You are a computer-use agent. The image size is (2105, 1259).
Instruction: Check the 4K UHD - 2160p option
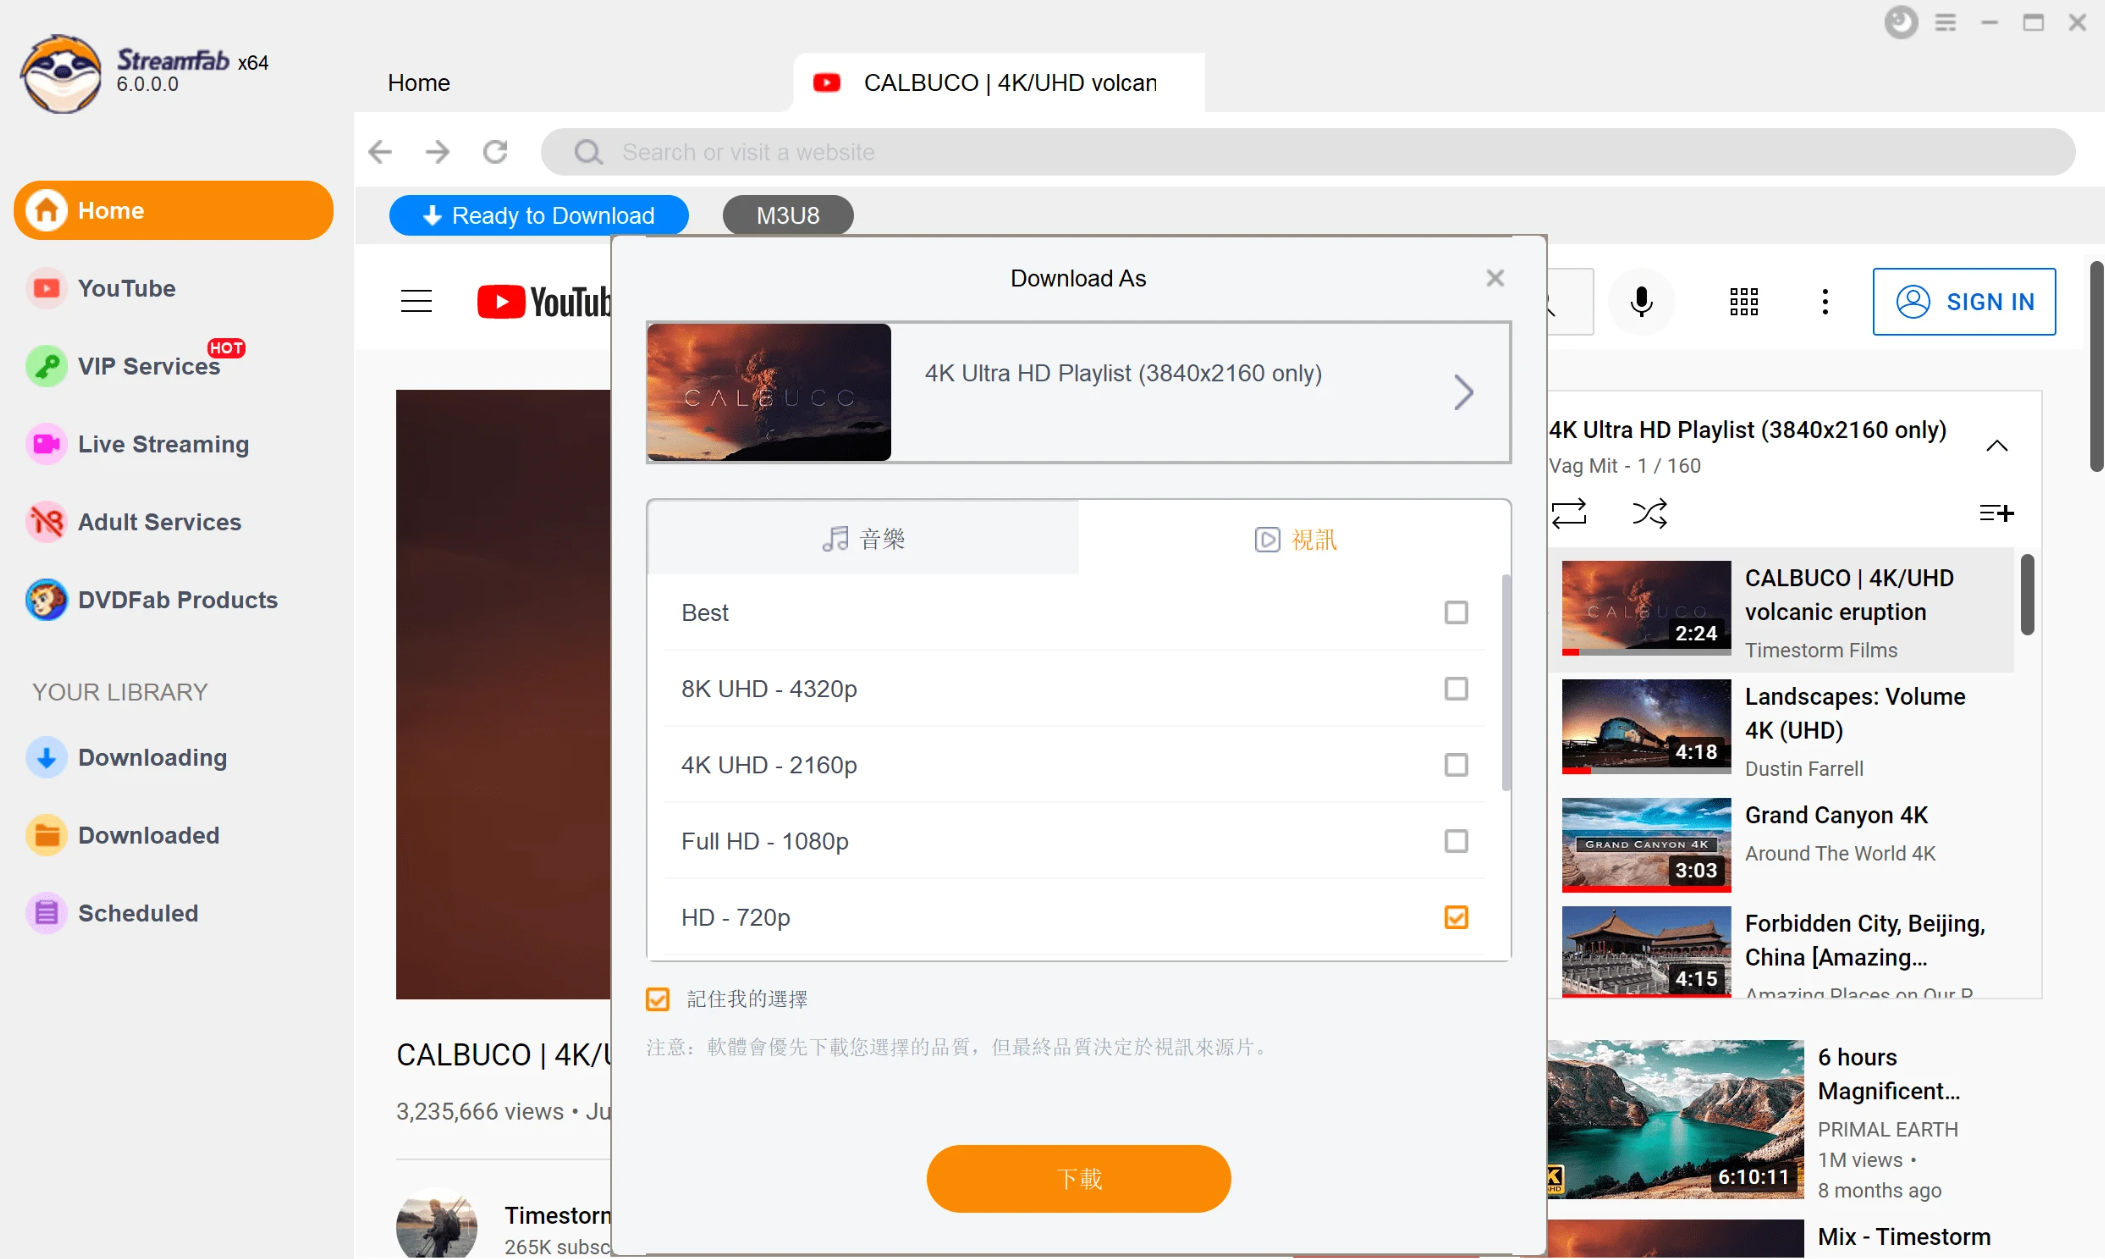pos(1456,764)
